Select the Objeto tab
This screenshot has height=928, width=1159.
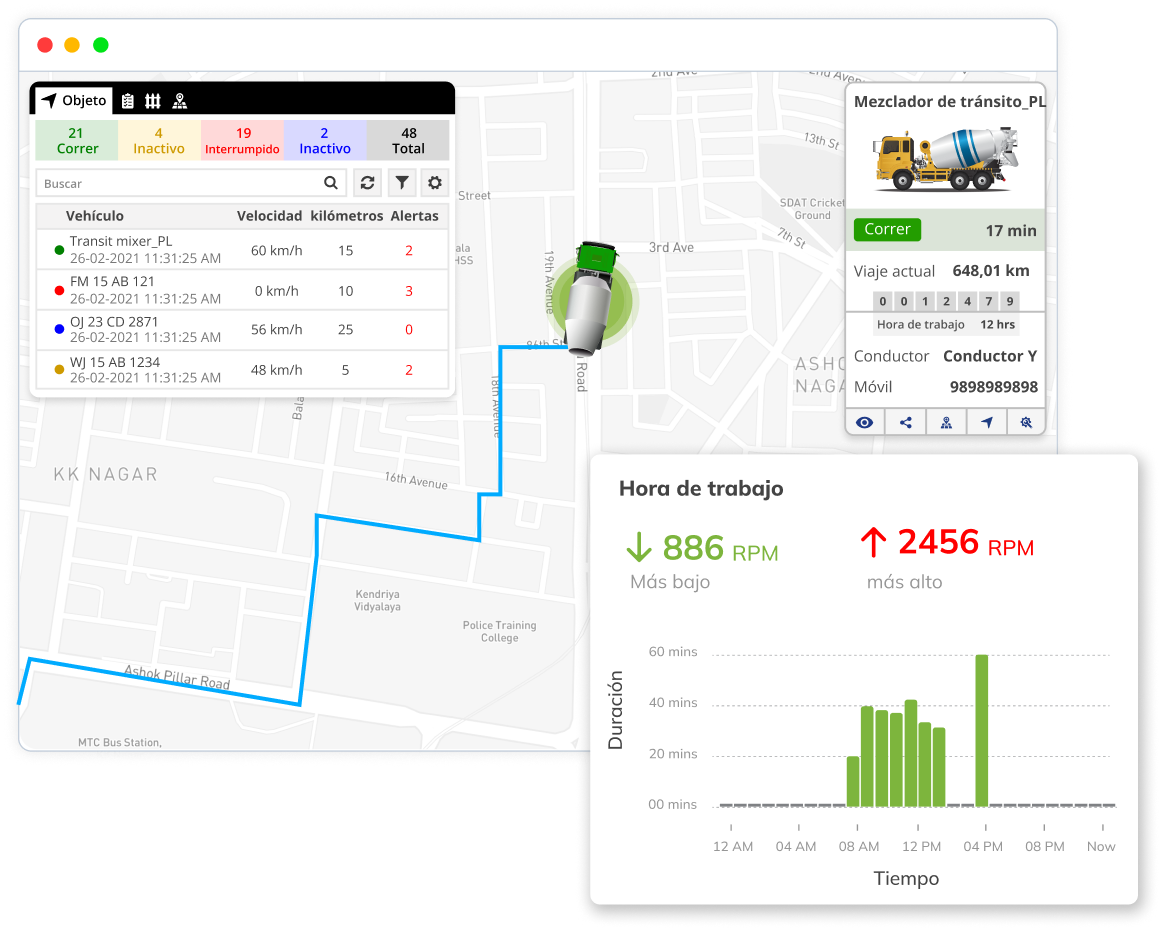[73, 100]
